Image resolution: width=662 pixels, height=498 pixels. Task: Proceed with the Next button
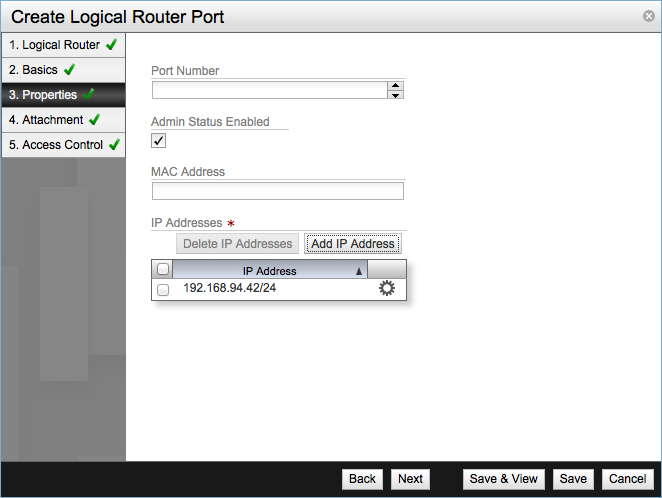click(410, 479)
